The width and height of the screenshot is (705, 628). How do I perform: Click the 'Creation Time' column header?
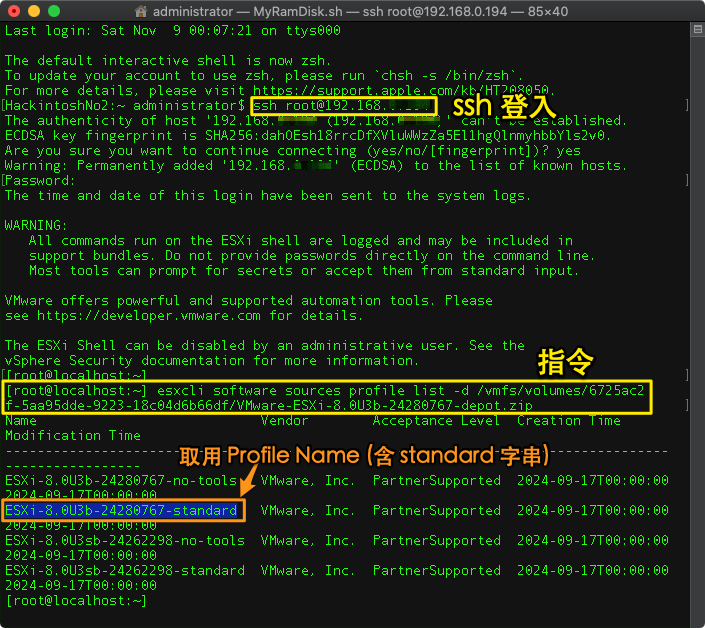(x=569, y=420)
